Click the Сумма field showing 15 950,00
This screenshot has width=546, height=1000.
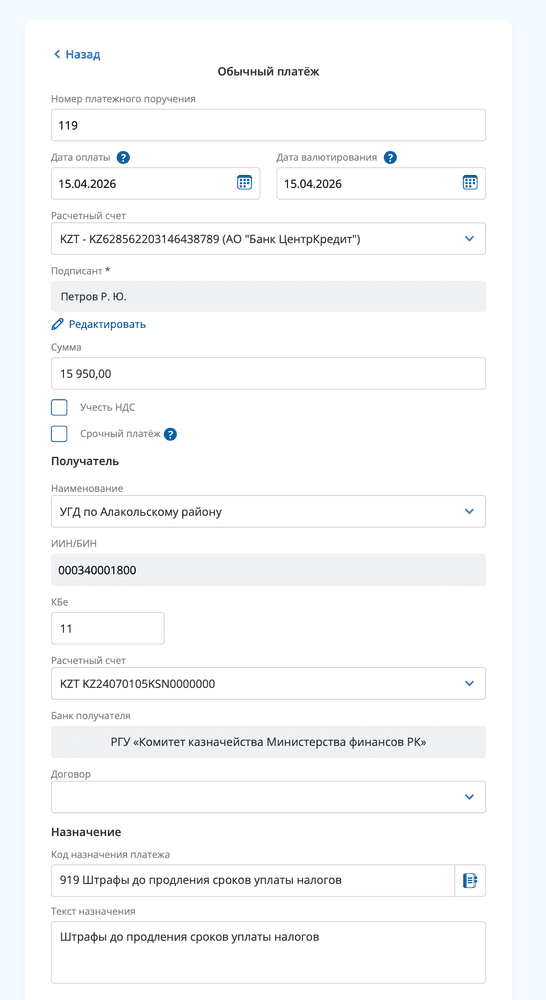(269, 374)
